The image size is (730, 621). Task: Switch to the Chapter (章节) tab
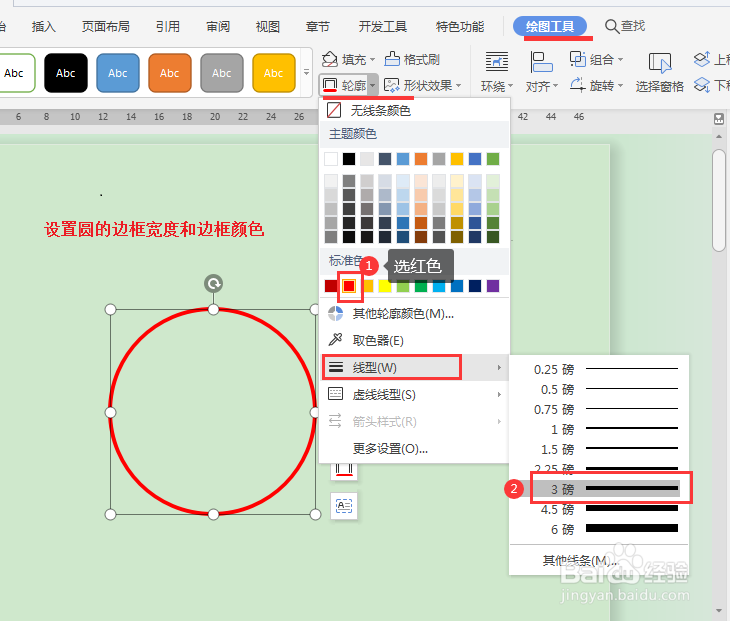(318, 27)
